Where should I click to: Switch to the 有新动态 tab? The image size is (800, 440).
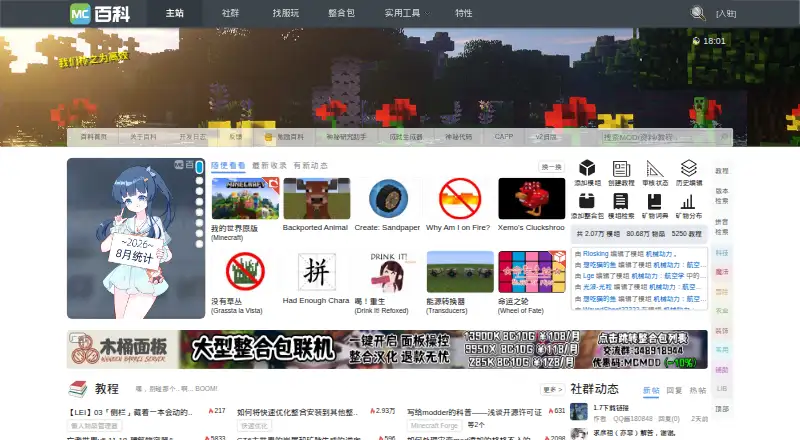coord(310,166)
